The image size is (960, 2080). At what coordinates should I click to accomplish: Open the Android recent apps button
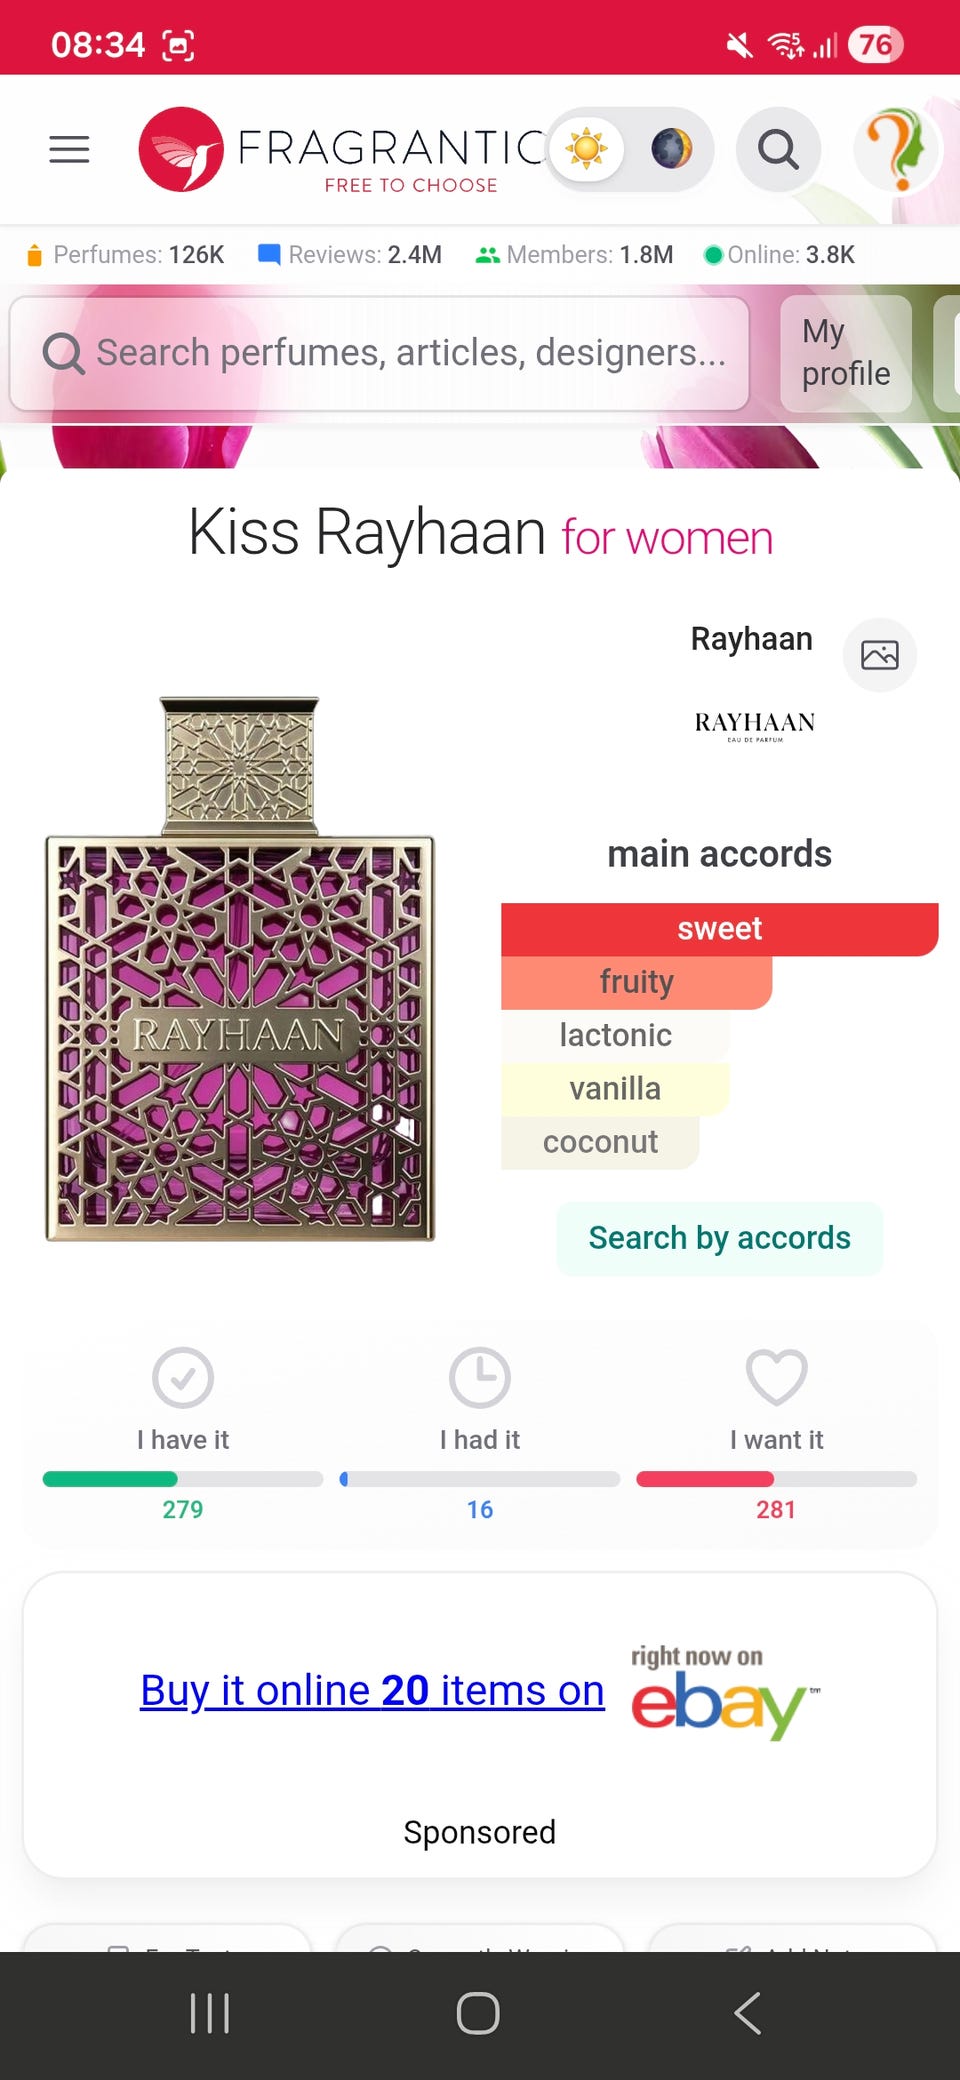tap(210, 2013)
